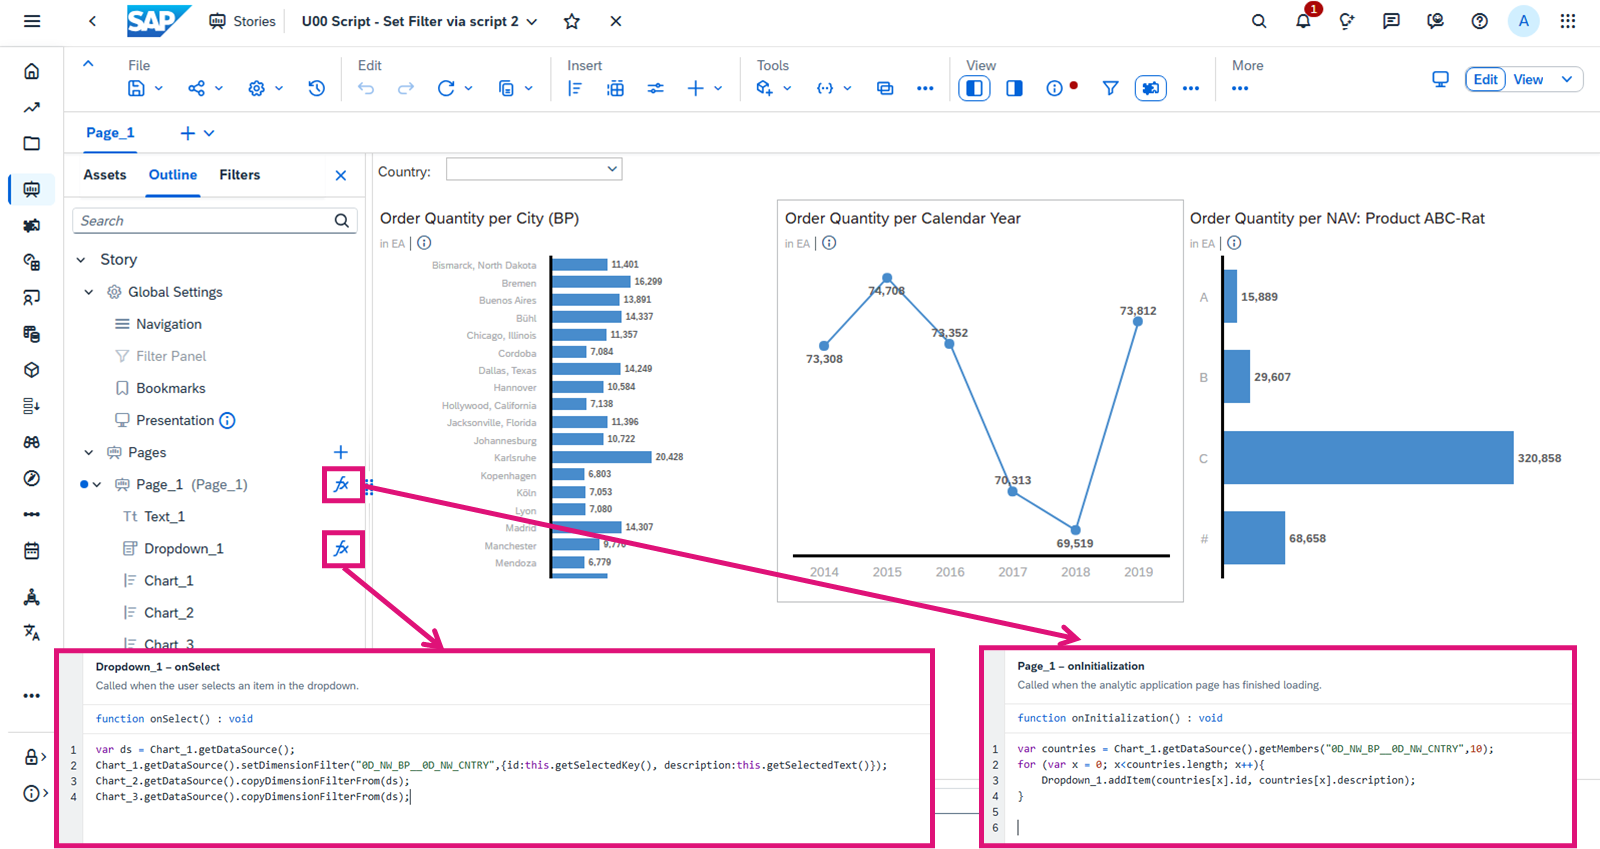Insert an input control sliders icon

(655, 88)
